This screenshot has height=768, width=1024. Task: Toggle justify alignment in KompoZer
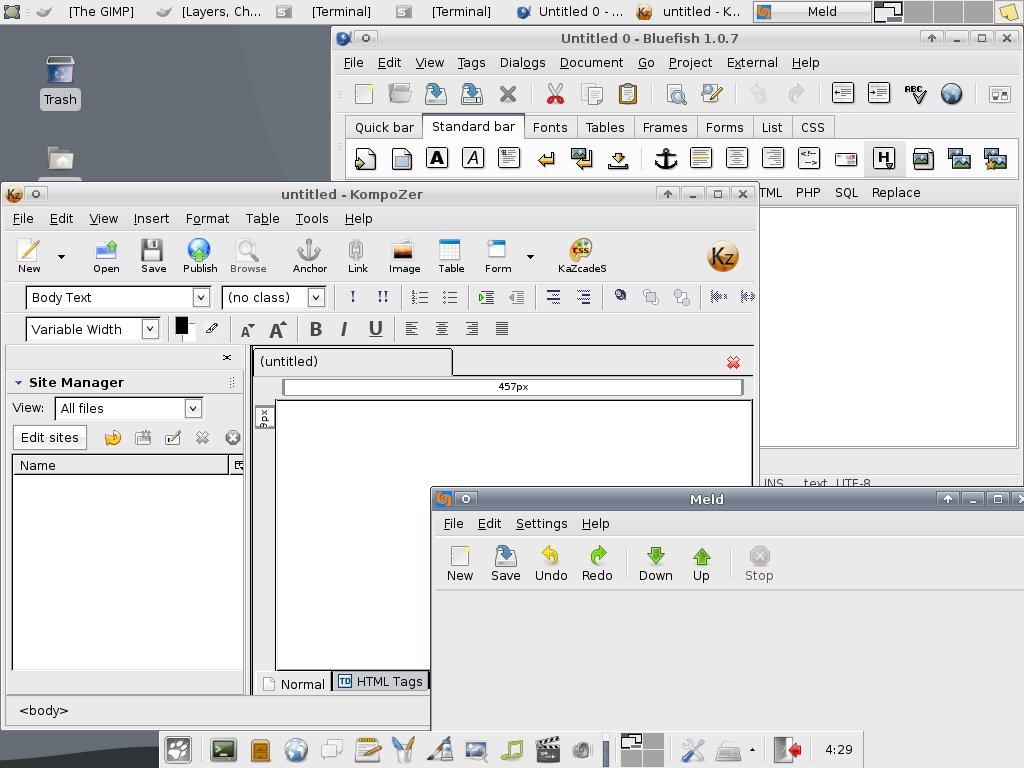(x=502, y=328)
